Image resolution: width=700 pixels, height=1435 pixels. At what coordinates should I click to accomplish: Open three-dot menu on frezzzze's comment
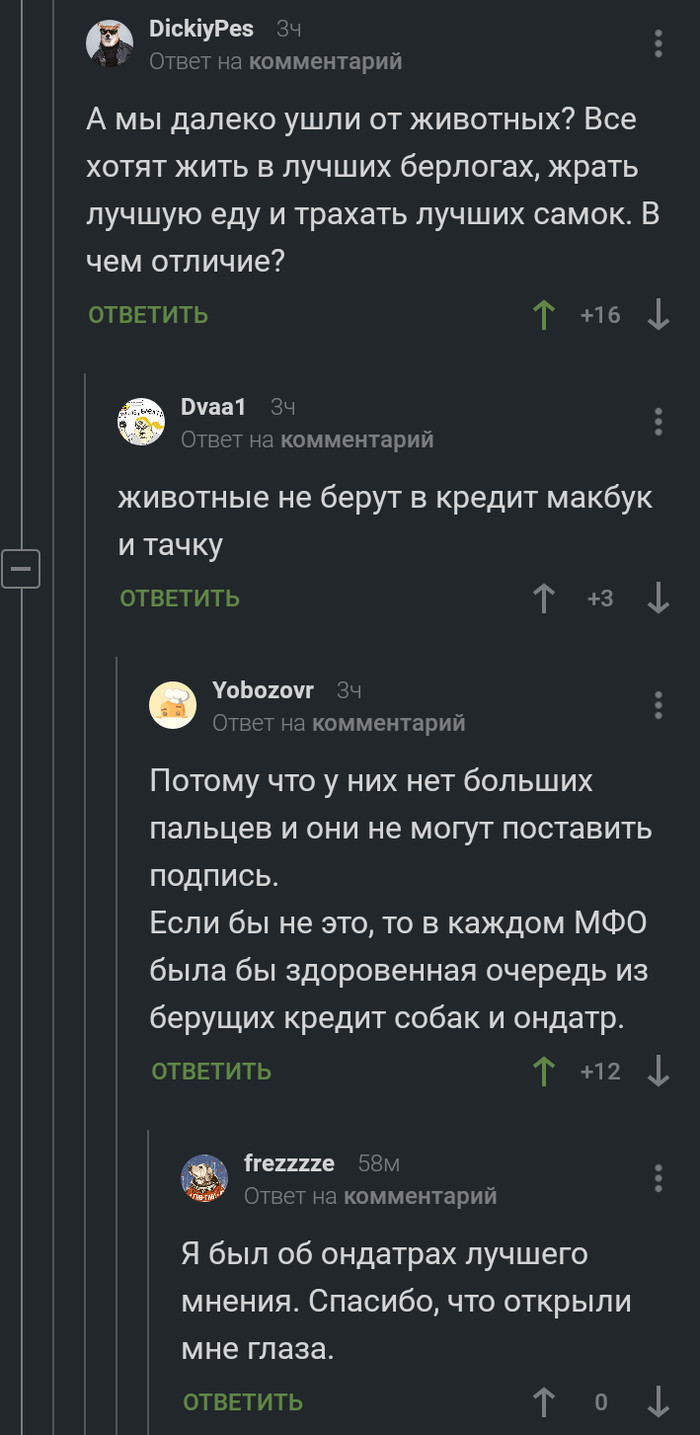(658, 1178)
